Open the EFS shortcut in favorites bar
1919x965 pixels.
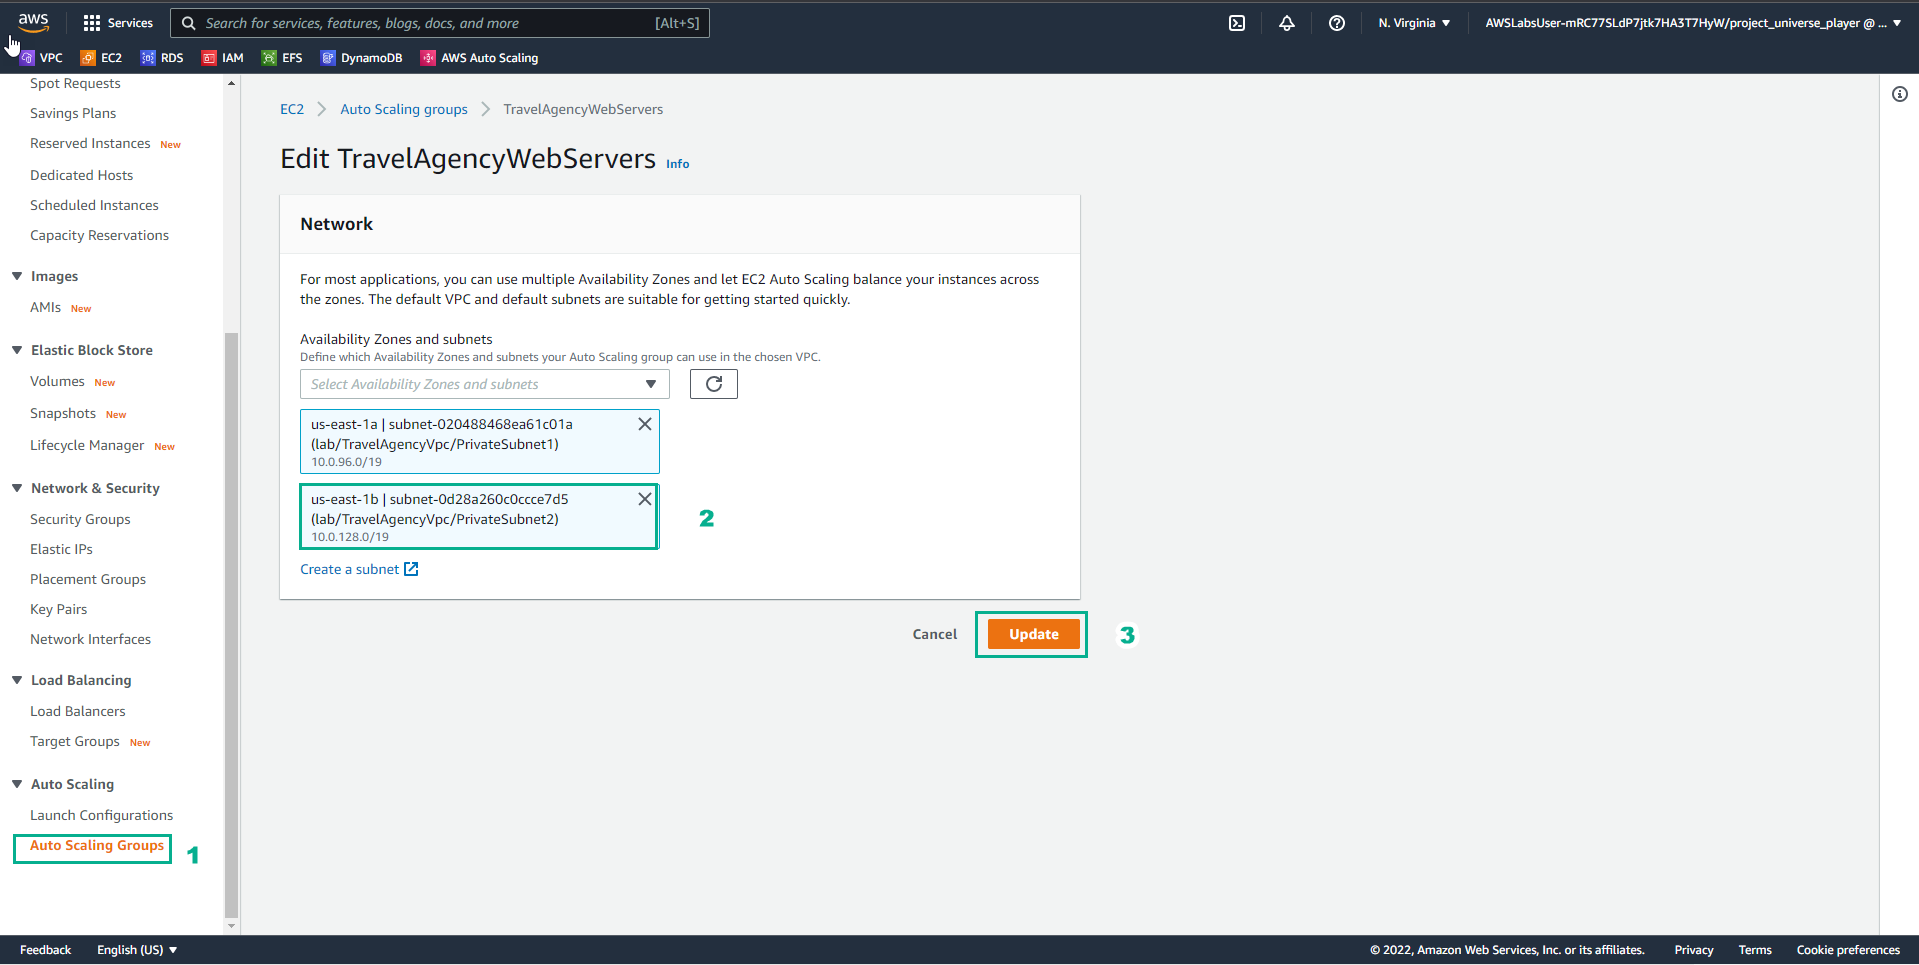[x=282, y=58]
